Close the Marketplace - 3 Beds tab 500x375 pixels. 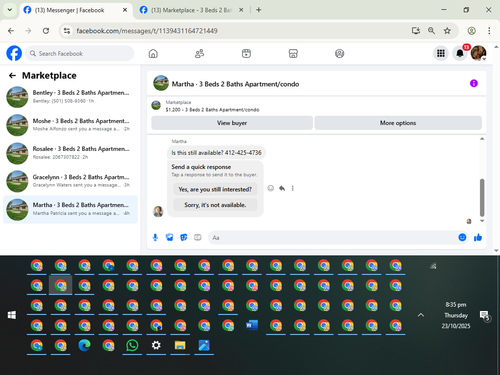(241, 10)
